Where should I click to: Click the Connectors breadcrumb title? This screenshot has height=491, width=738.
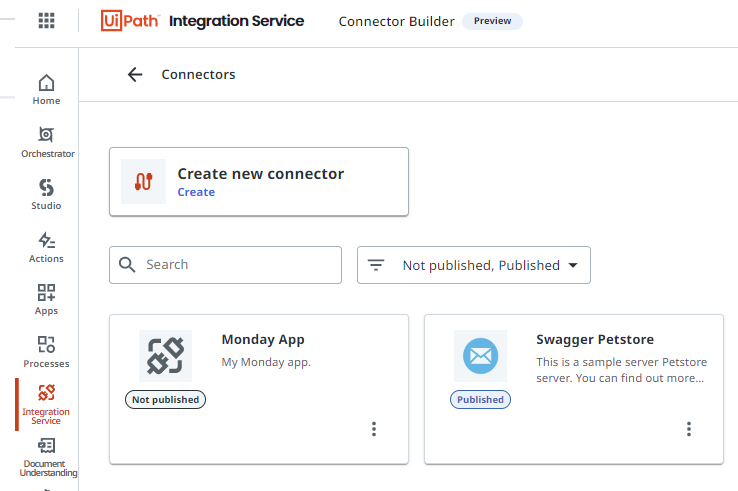198,74
